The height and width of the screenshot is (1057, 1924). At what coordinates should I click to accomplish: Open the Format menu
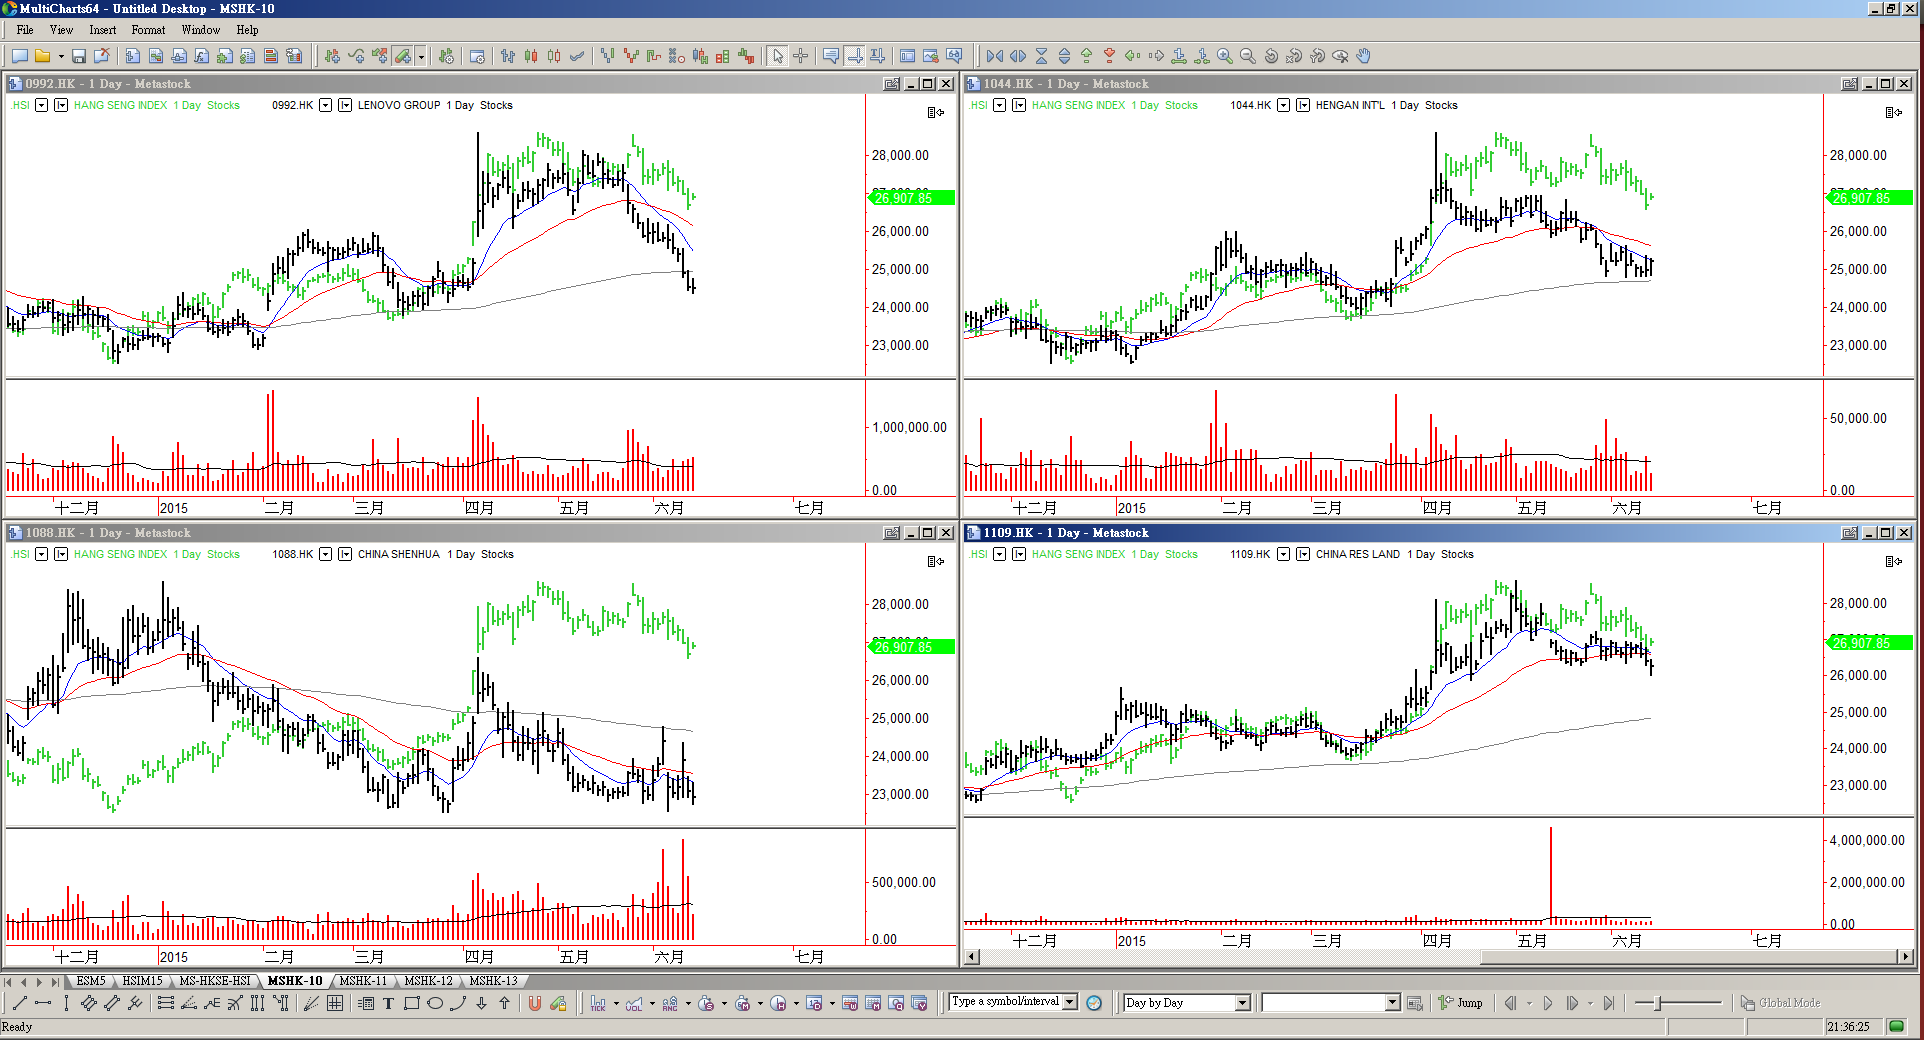[148, 30]
